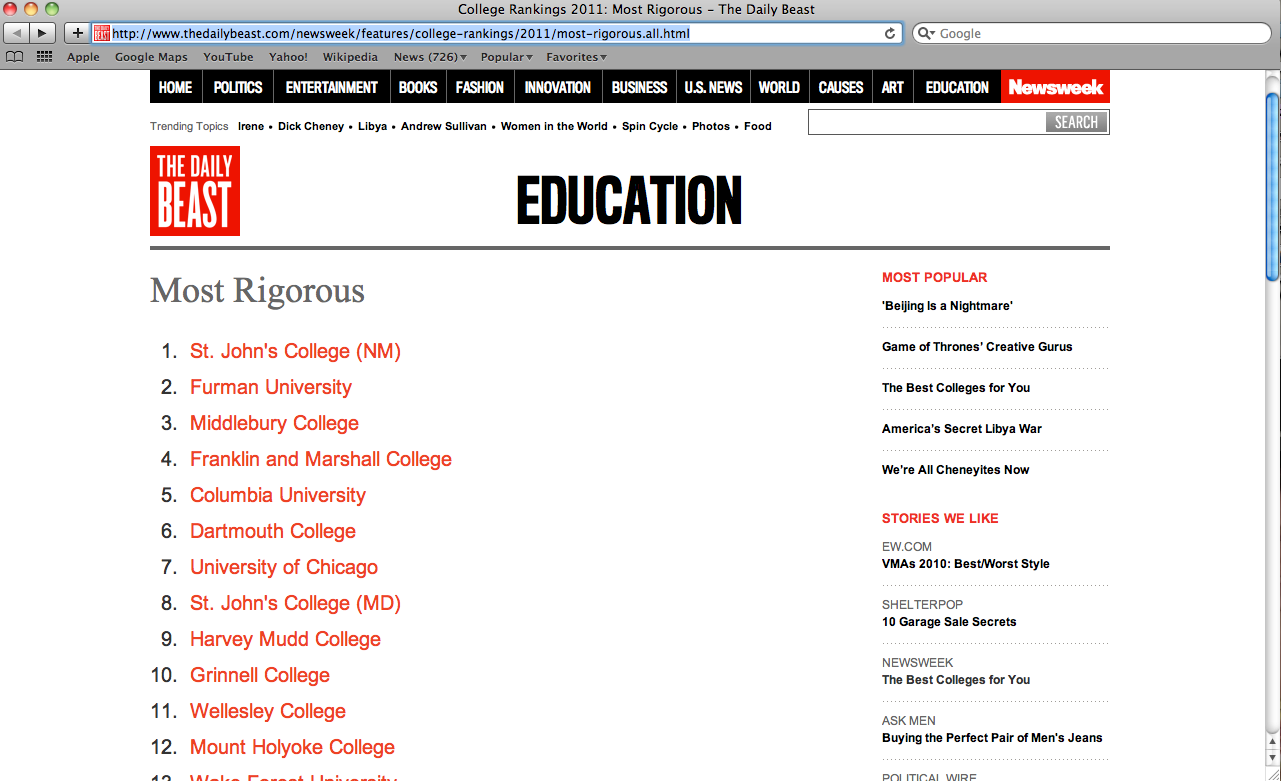The height and width of the screenshot is (781, 1281).
Task: Open St. John's College (MD) link
Action: (295, 603)
